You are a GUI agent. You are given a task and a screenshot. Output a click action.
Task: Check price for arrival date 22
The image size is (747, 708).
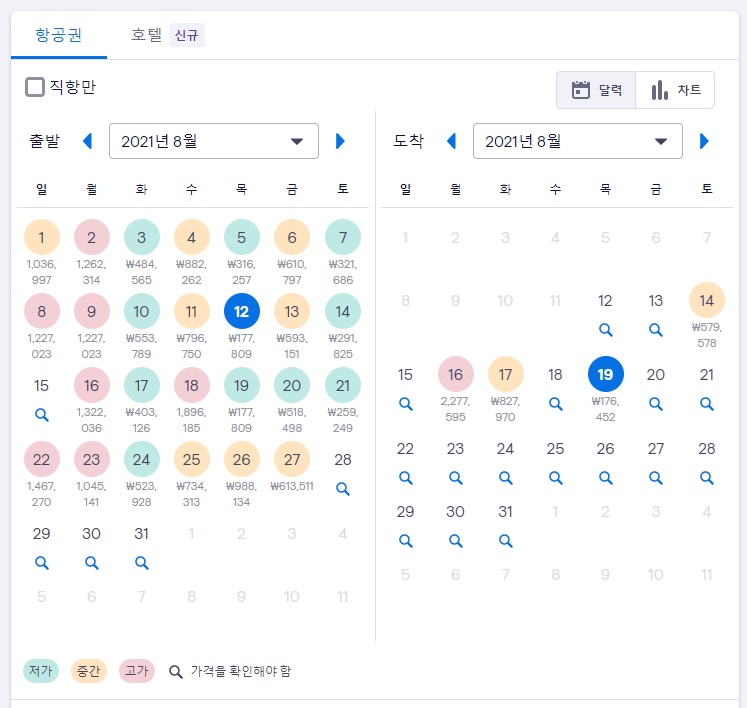tap(405, 478)
